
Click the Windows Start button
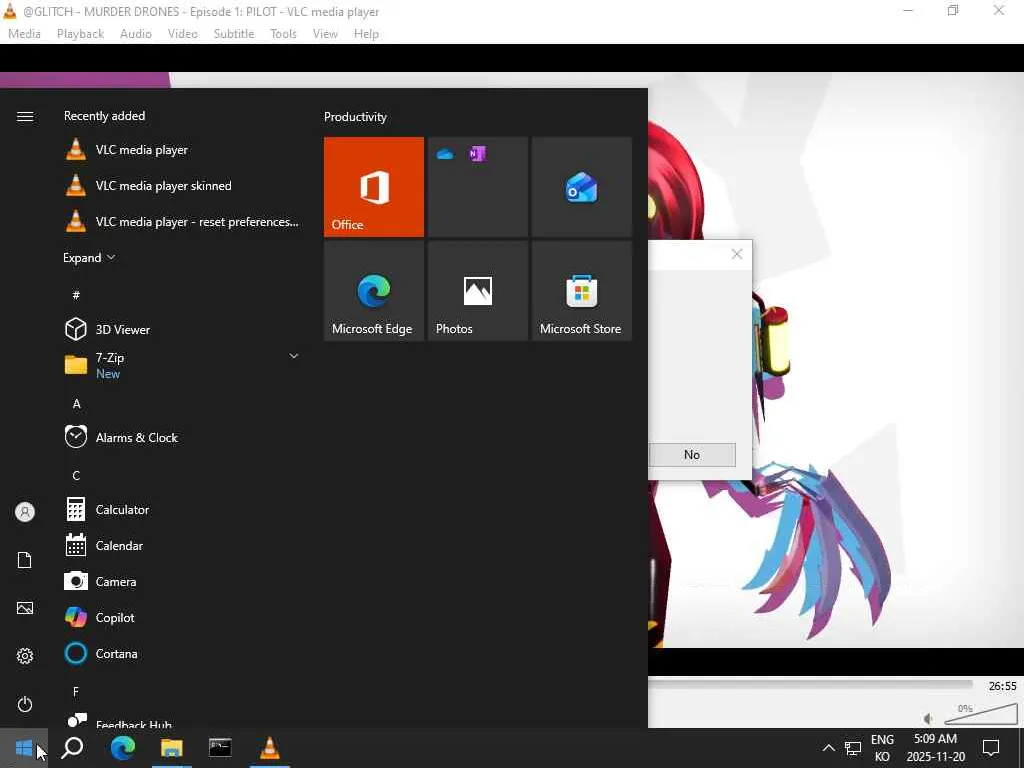24,748
